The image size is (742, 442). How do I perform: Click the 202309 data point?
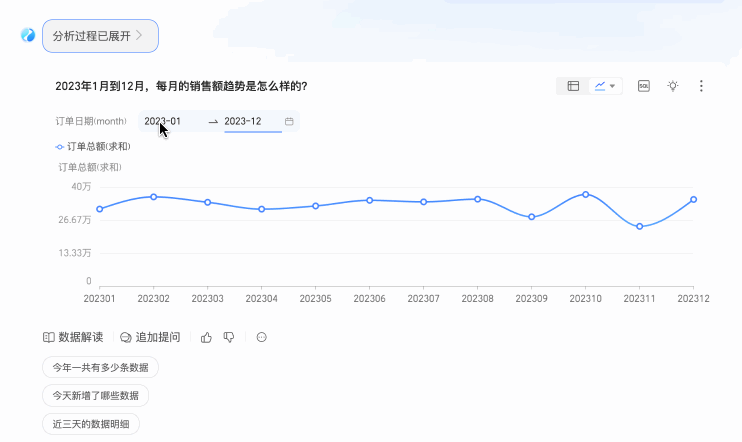pyautogui.click(x=531, y=217)
